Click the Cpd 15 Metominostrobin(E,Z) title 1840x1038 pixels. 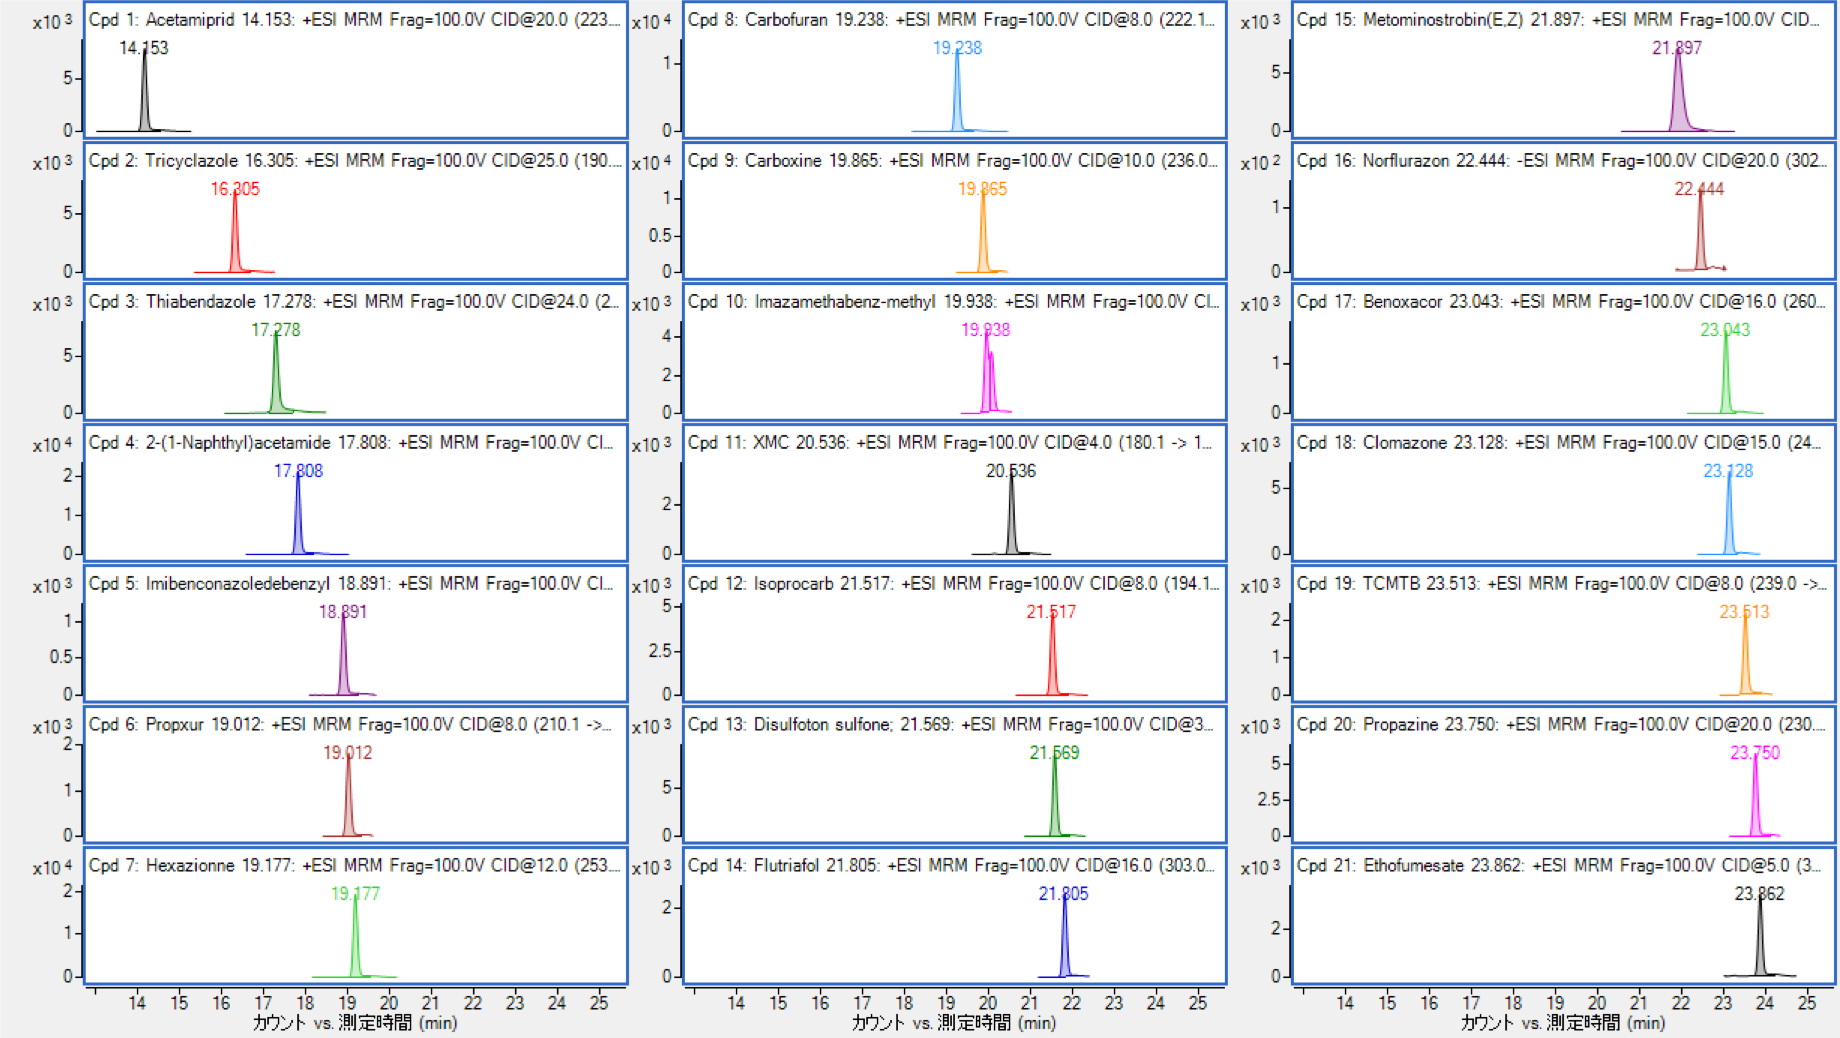(1559, 20)
